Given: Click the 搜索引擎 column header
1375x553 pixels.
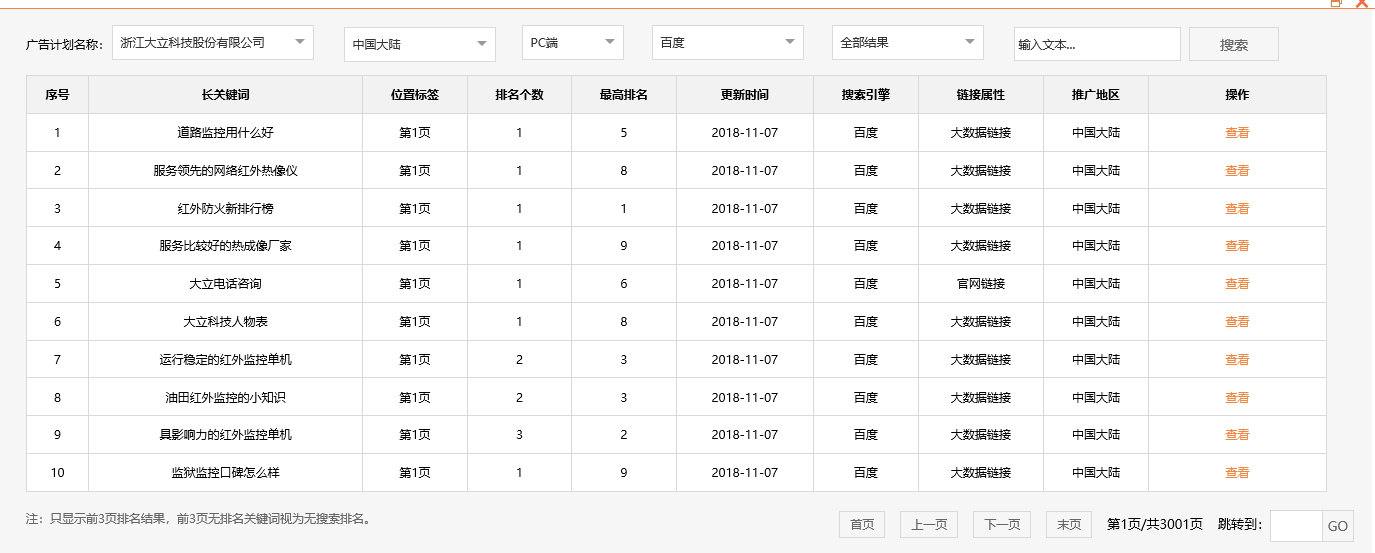Looking at the screenshot, I should (x=866, y=95).
